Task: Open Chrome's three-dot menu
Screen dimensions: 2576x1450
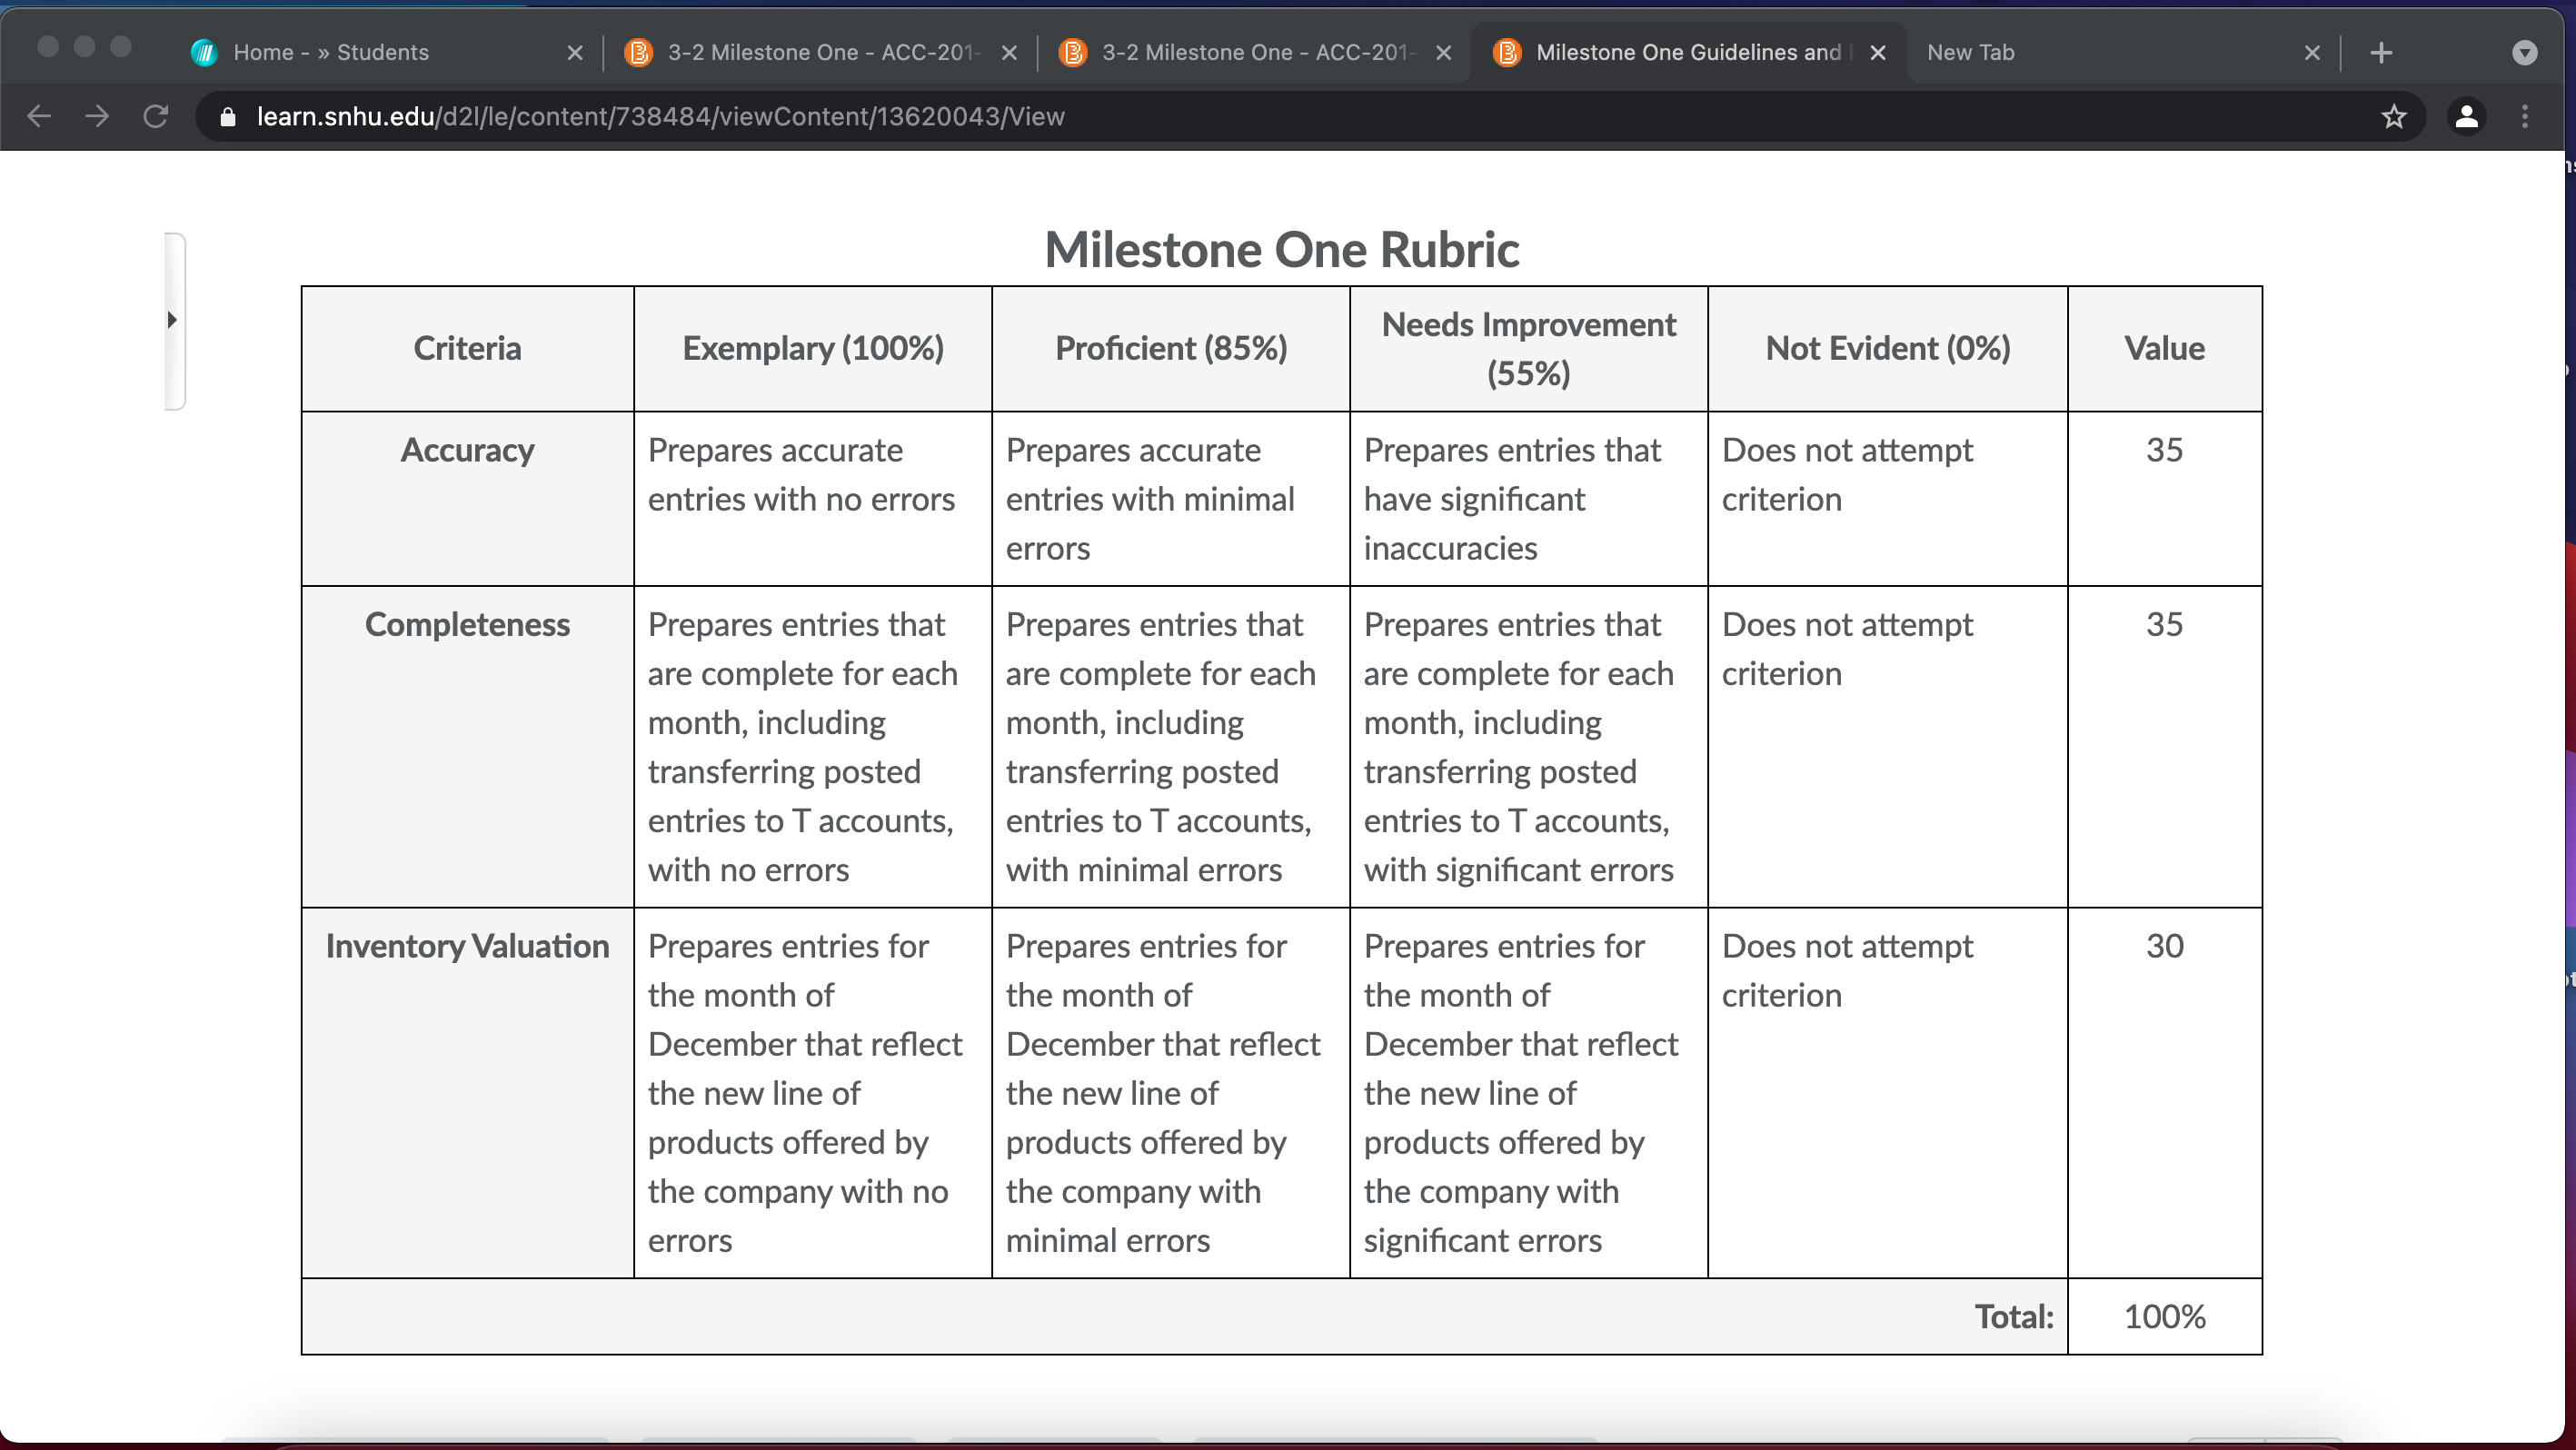Action: [2525, 117]
